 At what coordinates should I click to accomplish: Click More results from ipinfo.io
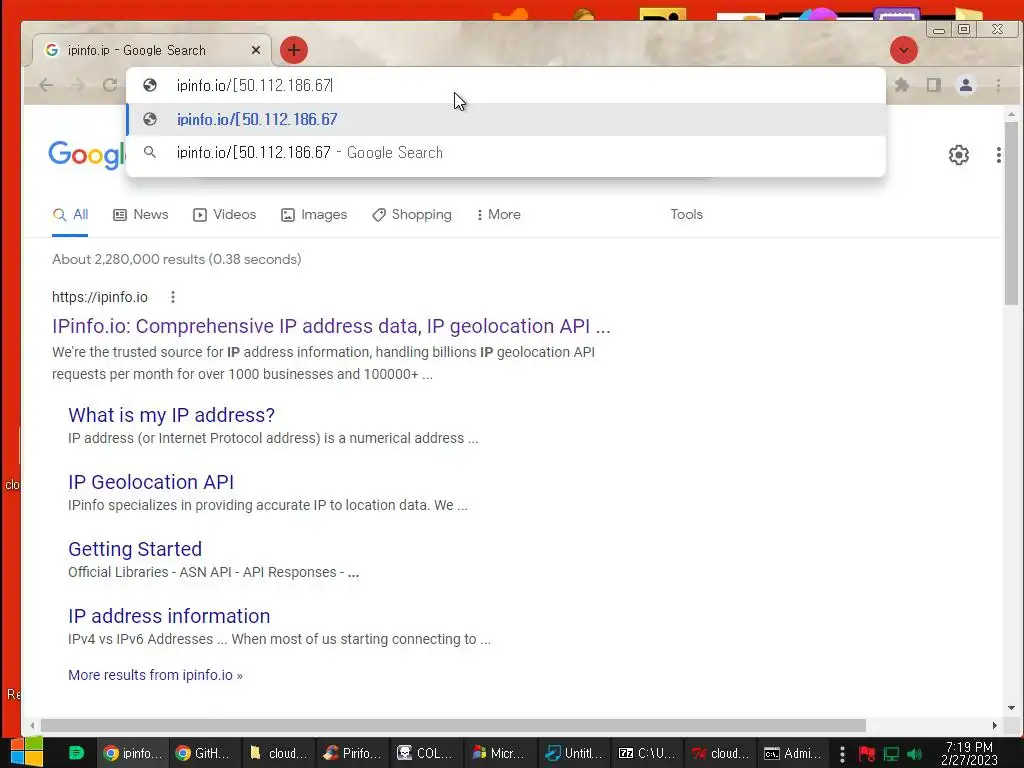click(155, 675)
